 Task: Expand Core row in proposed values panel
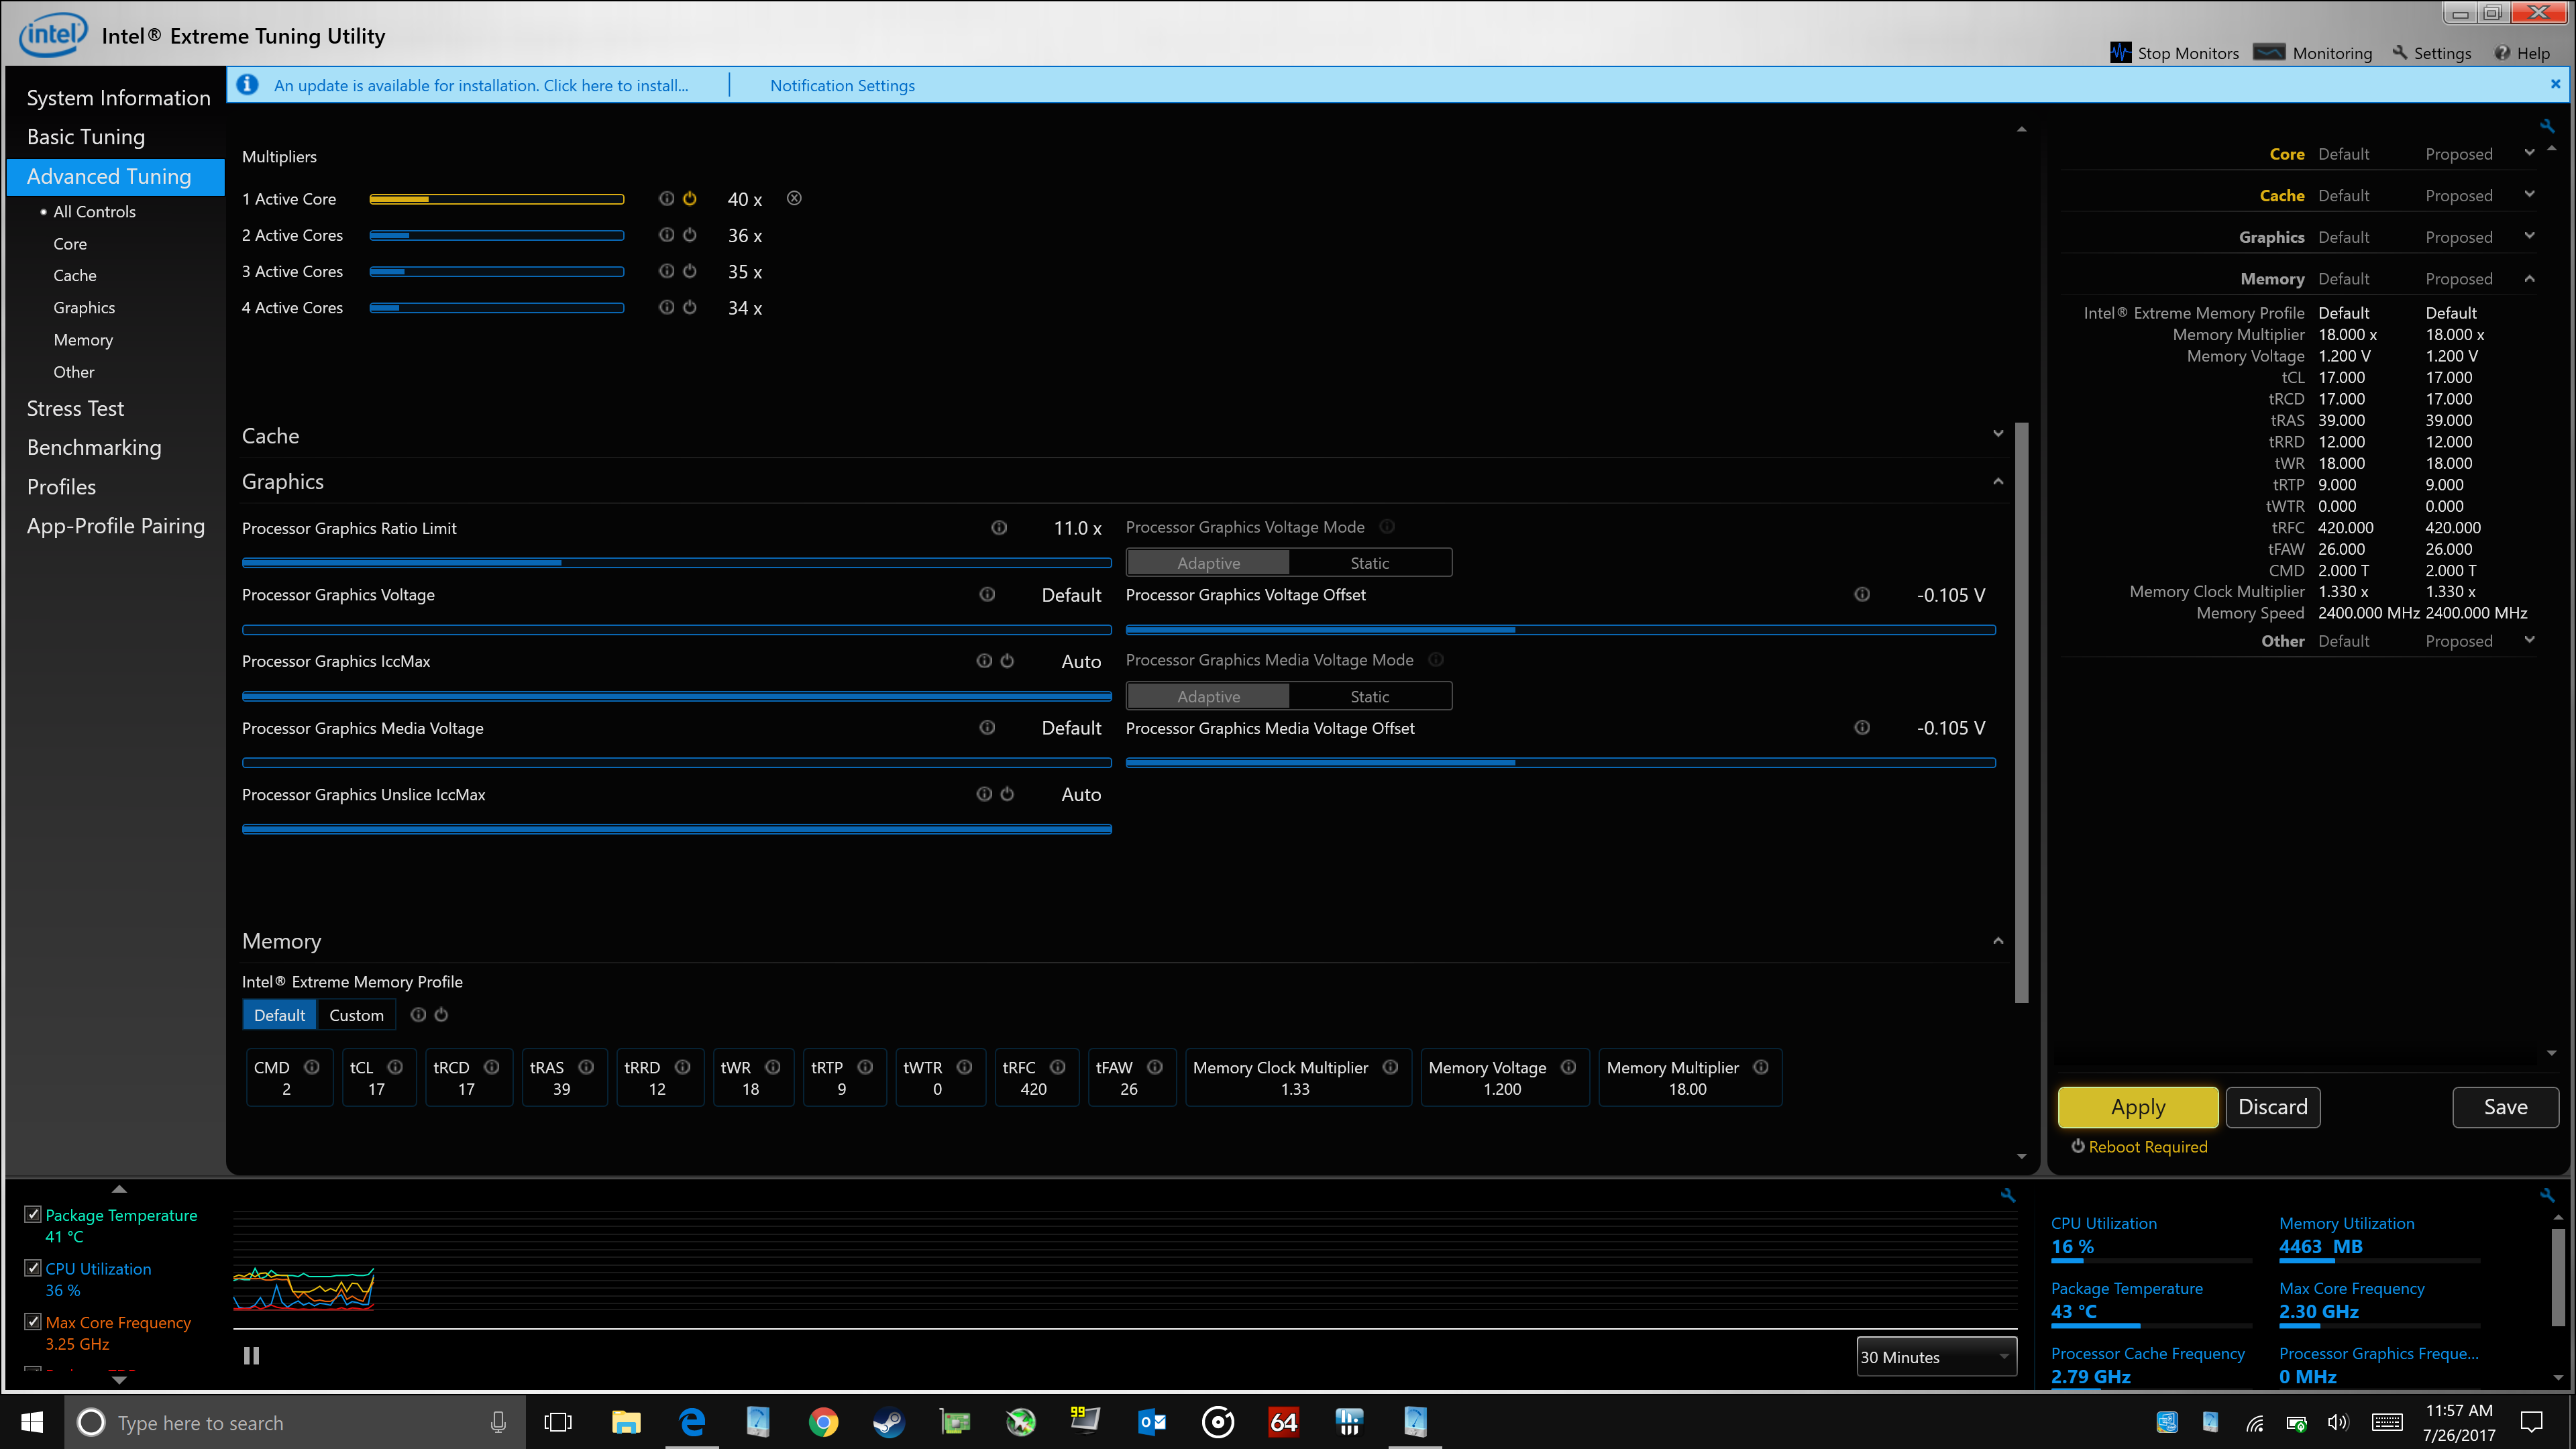pos(2529,153)
